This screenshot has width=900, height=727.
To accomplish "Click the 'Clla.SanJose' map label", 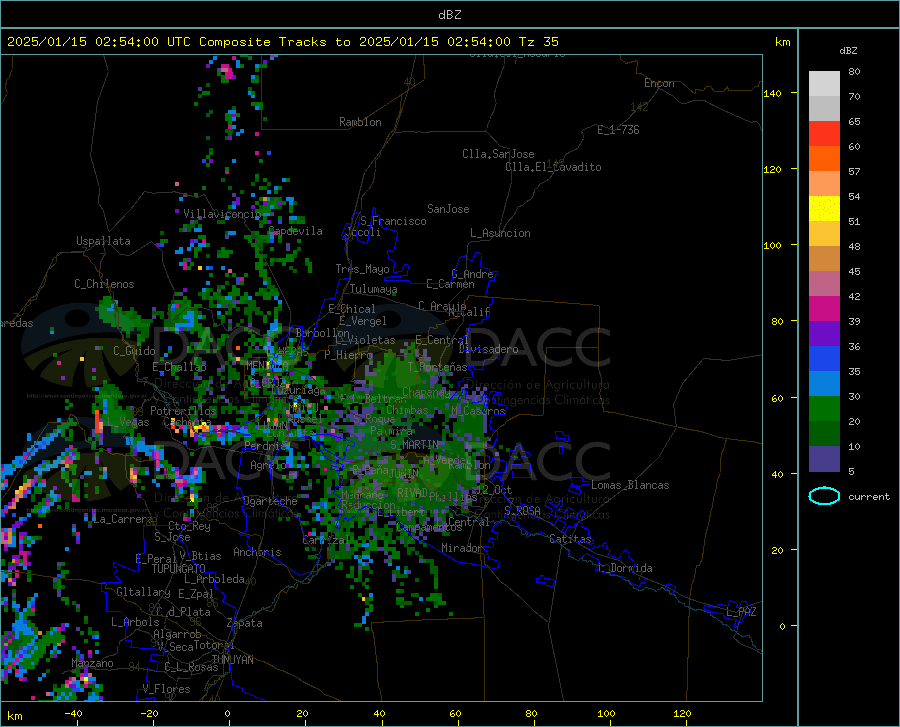I will coord(498,154).
